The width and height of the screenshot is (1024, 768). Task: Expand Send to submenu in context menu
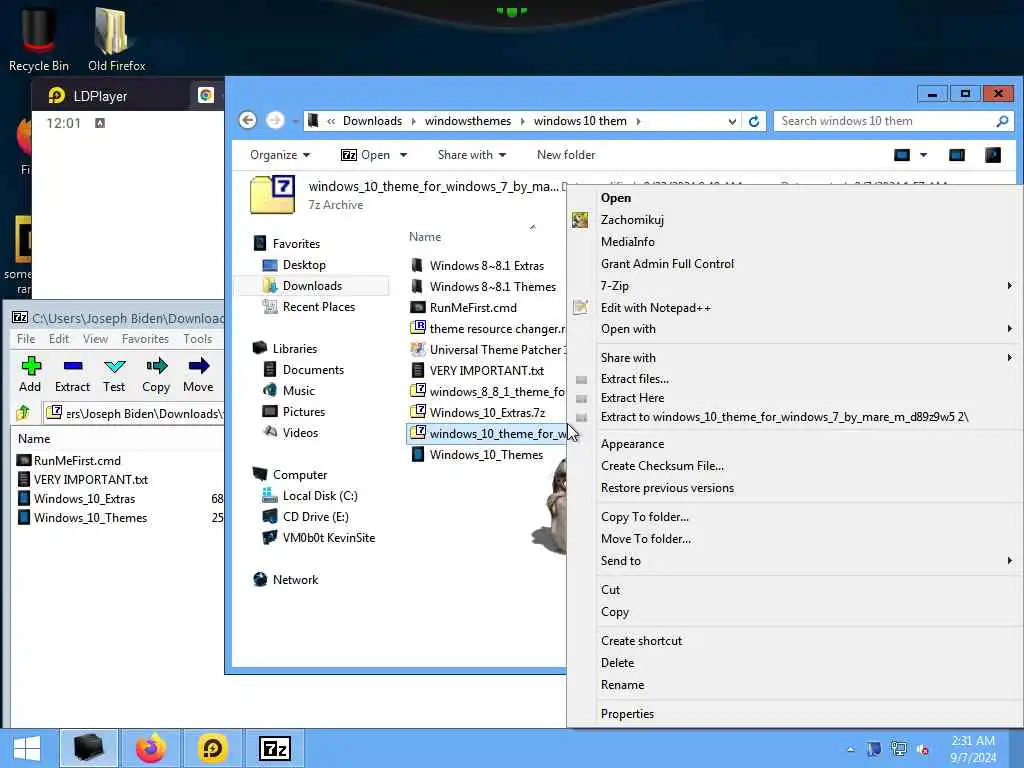click(1009, 560)
